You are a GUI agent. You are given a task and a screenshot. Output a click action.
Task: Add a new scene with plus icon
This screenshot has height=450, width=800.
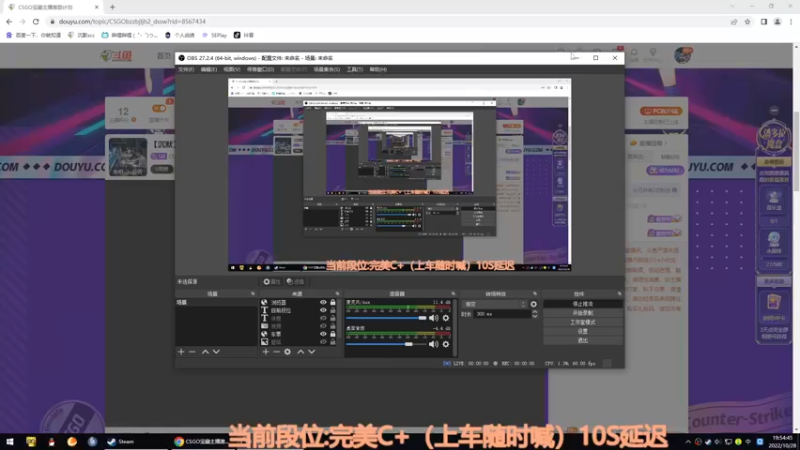[x=181, y=352]
